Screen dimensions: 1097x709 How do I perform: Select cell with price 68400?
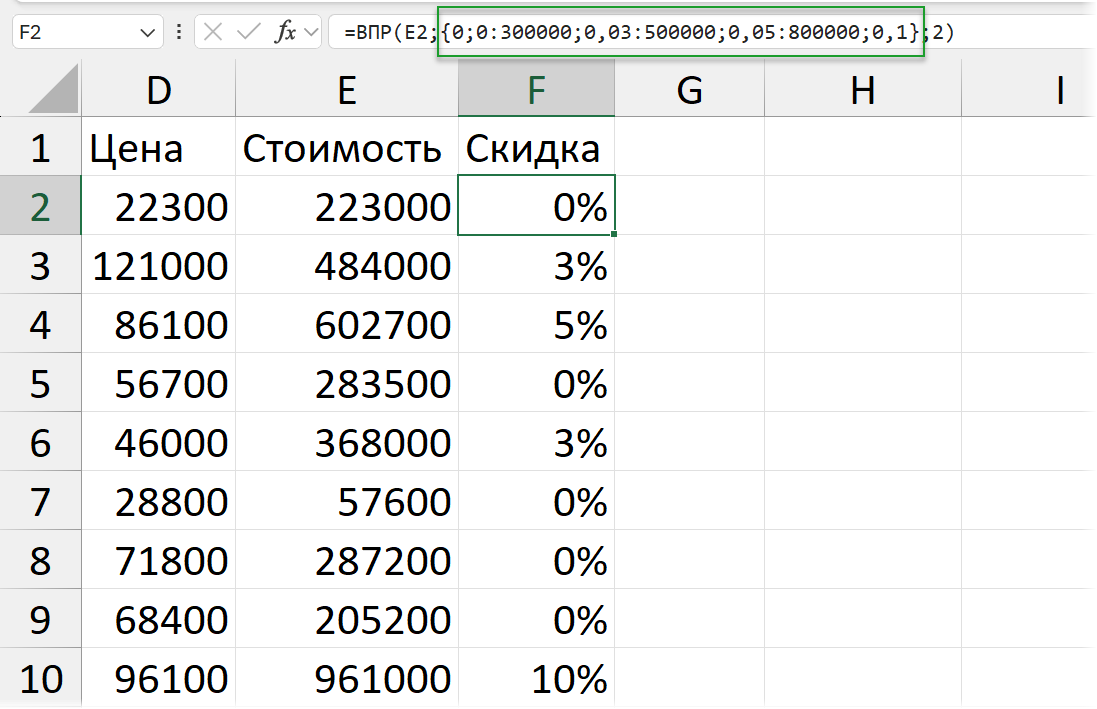point(159,619)
